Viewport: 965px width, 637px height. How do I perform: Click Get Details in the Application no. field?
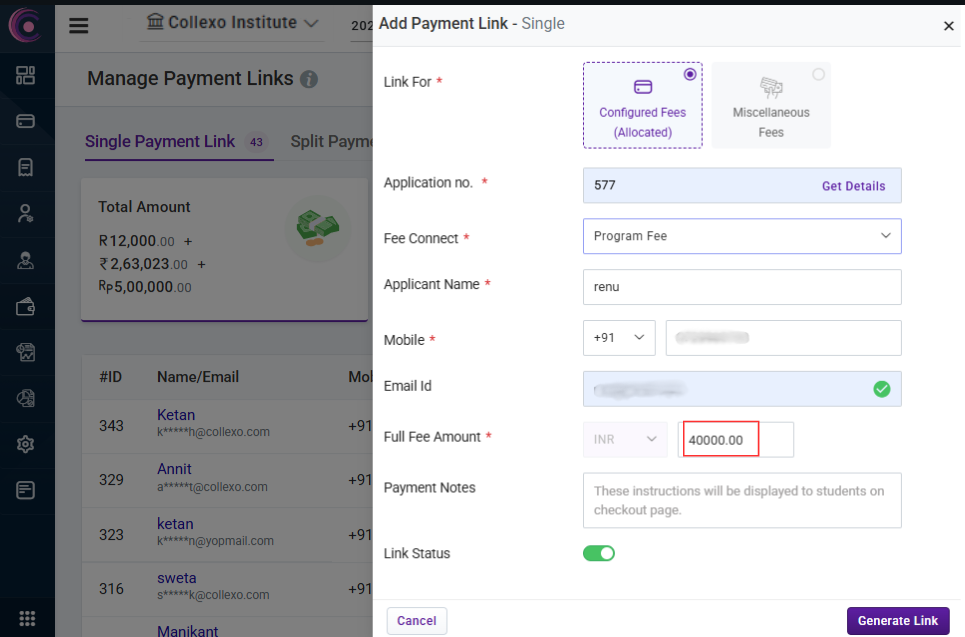[853, 186]
